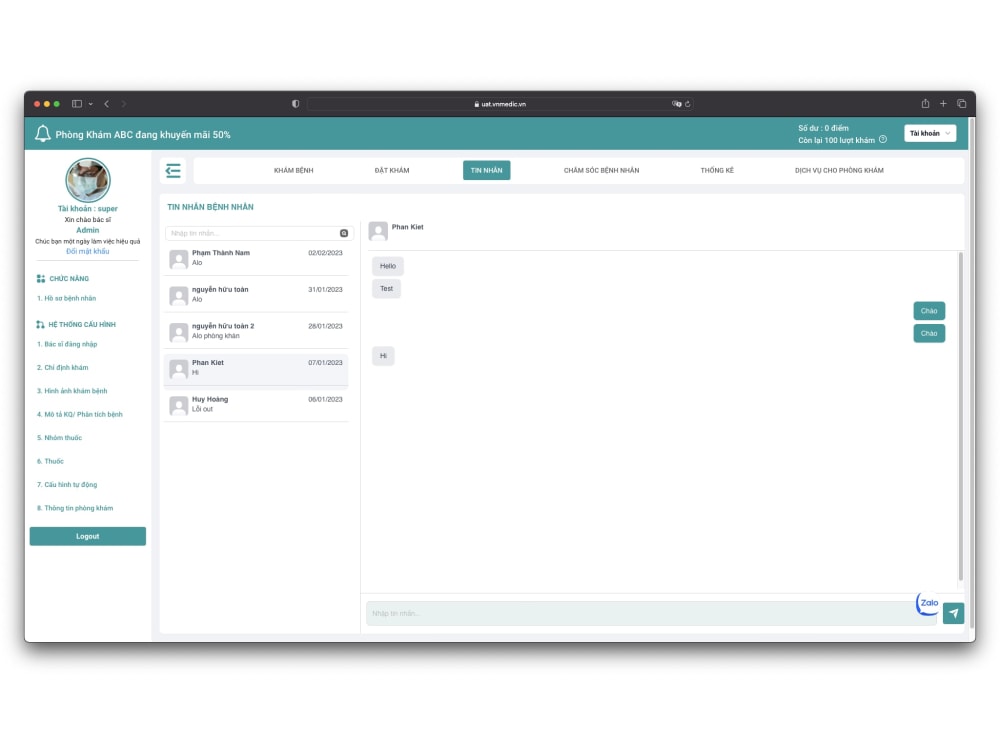Click the Safari sidebar toggle icon
1000x750 pixels.
(x=77, y=104)
